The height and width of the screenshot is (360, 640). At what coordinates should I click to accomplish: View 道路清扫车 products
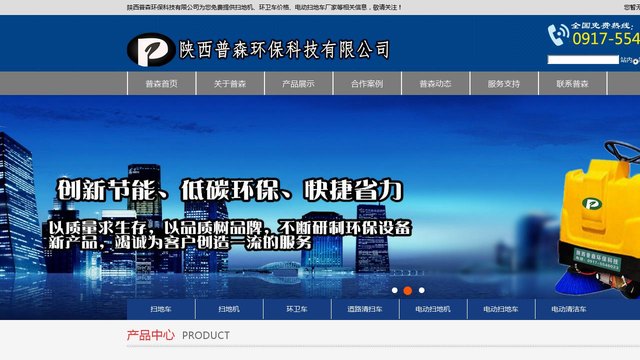click(365, 309)
